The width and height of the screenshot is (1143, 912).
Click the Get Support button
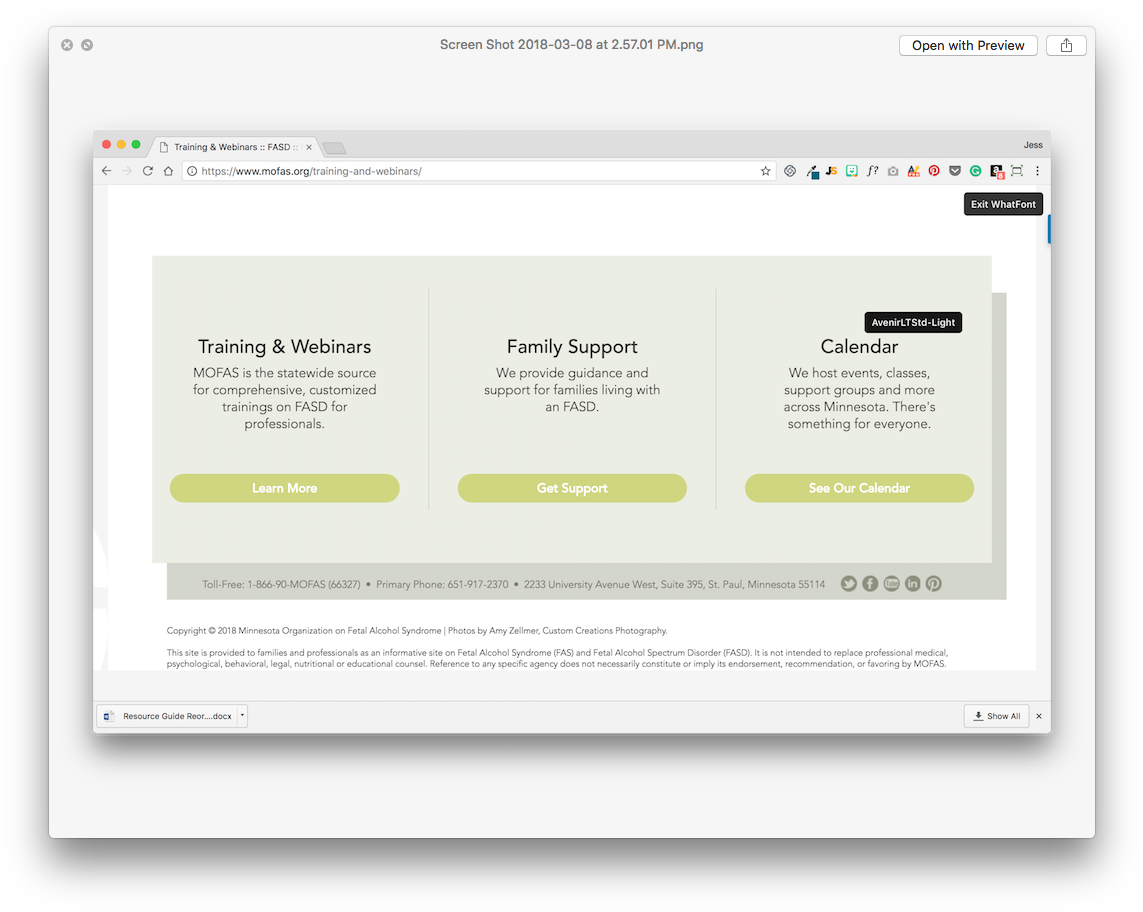(572, 488)
